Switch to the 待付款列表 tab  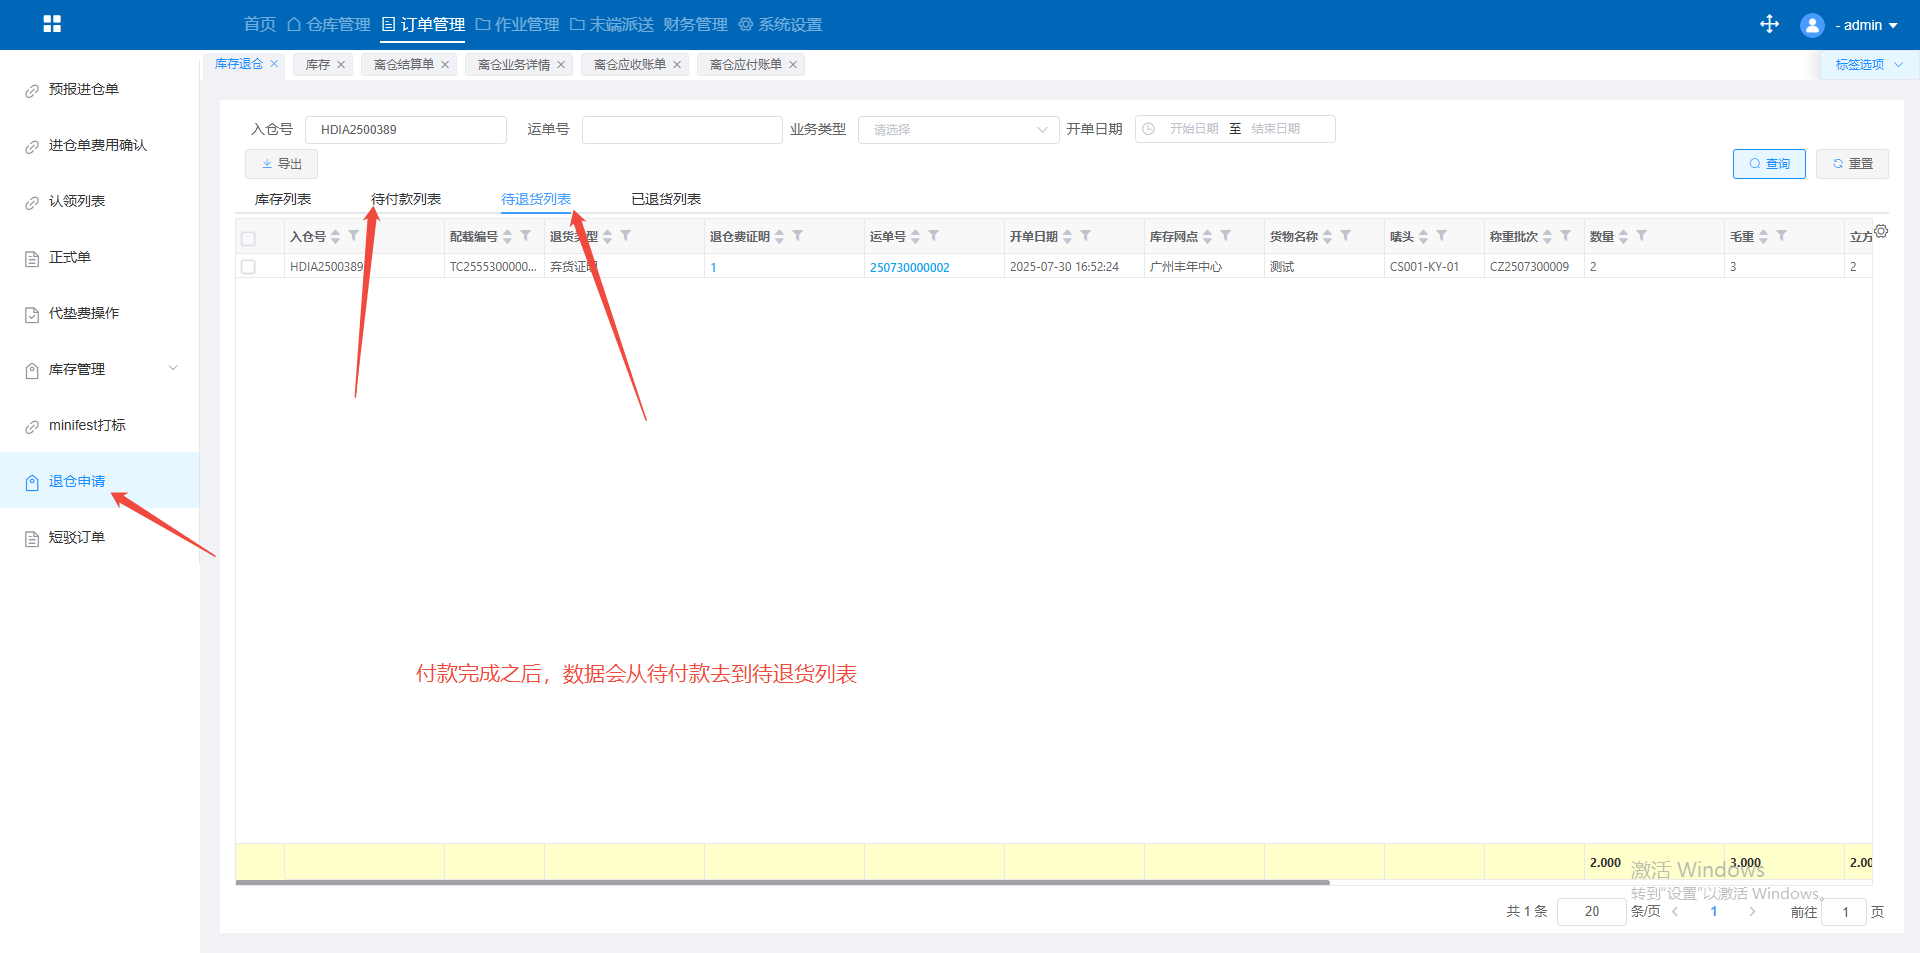pos(406,199)
